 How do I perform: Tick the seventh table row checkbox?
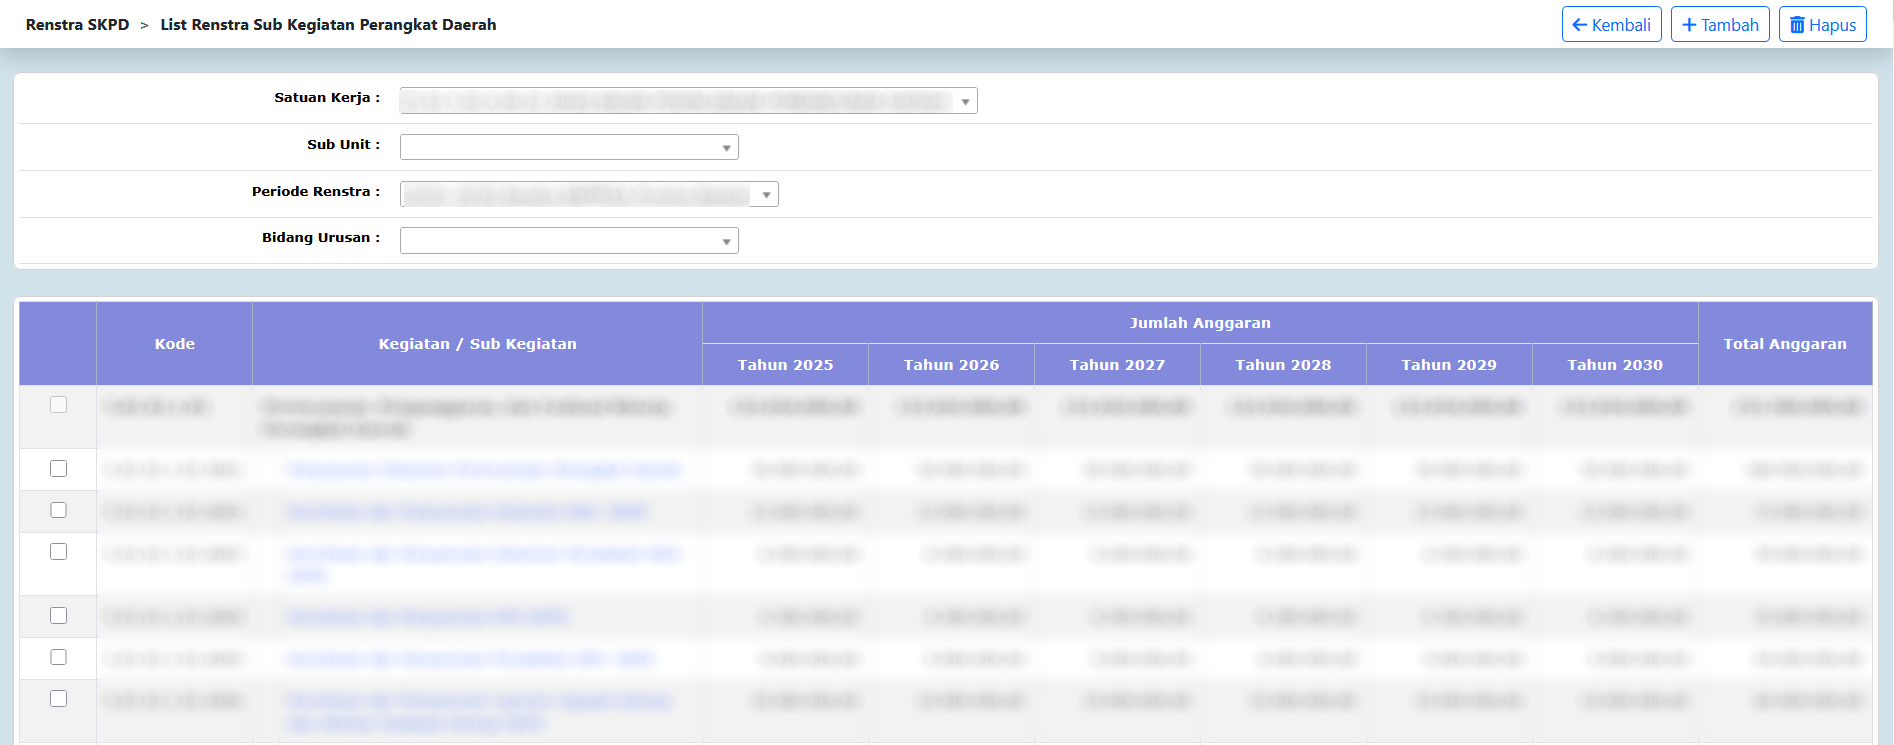click(59, 699)
